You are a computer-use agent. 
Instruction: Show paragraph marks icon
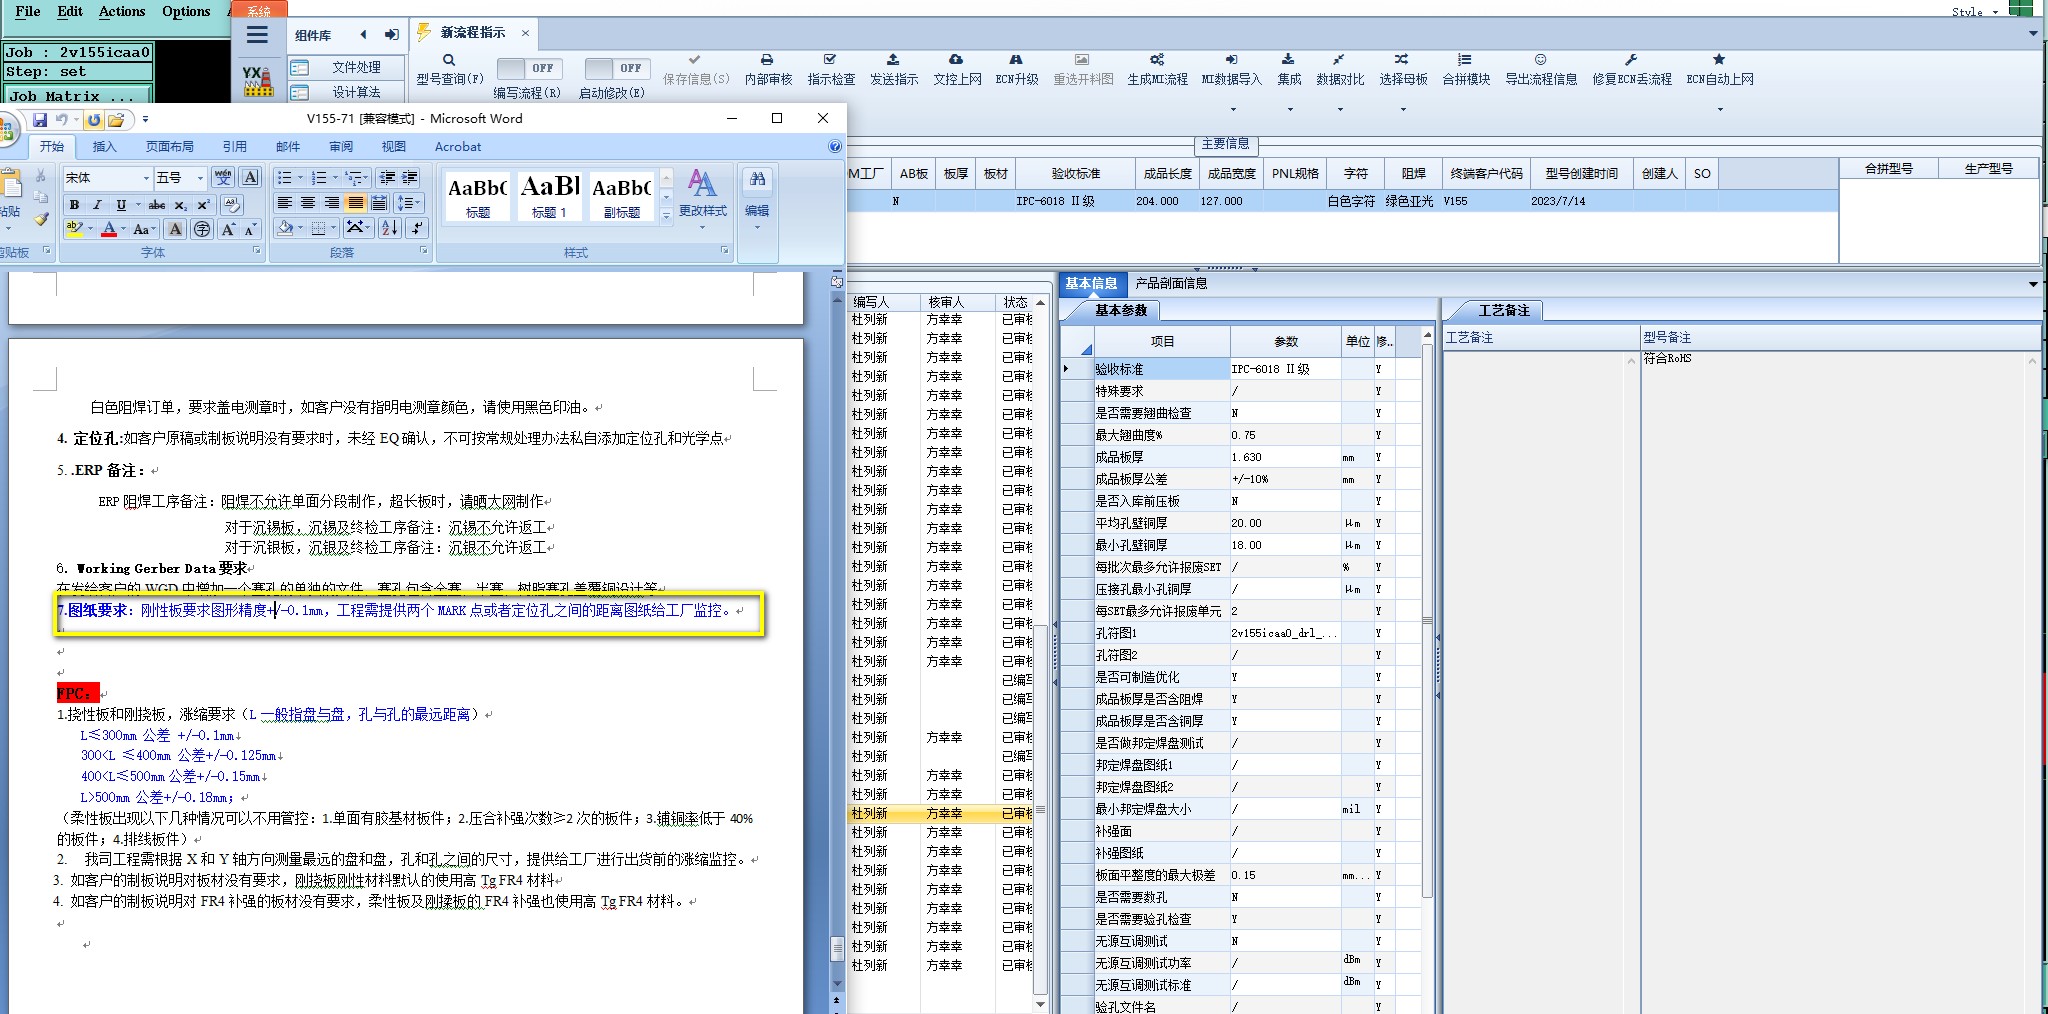[x=418, y=228]
